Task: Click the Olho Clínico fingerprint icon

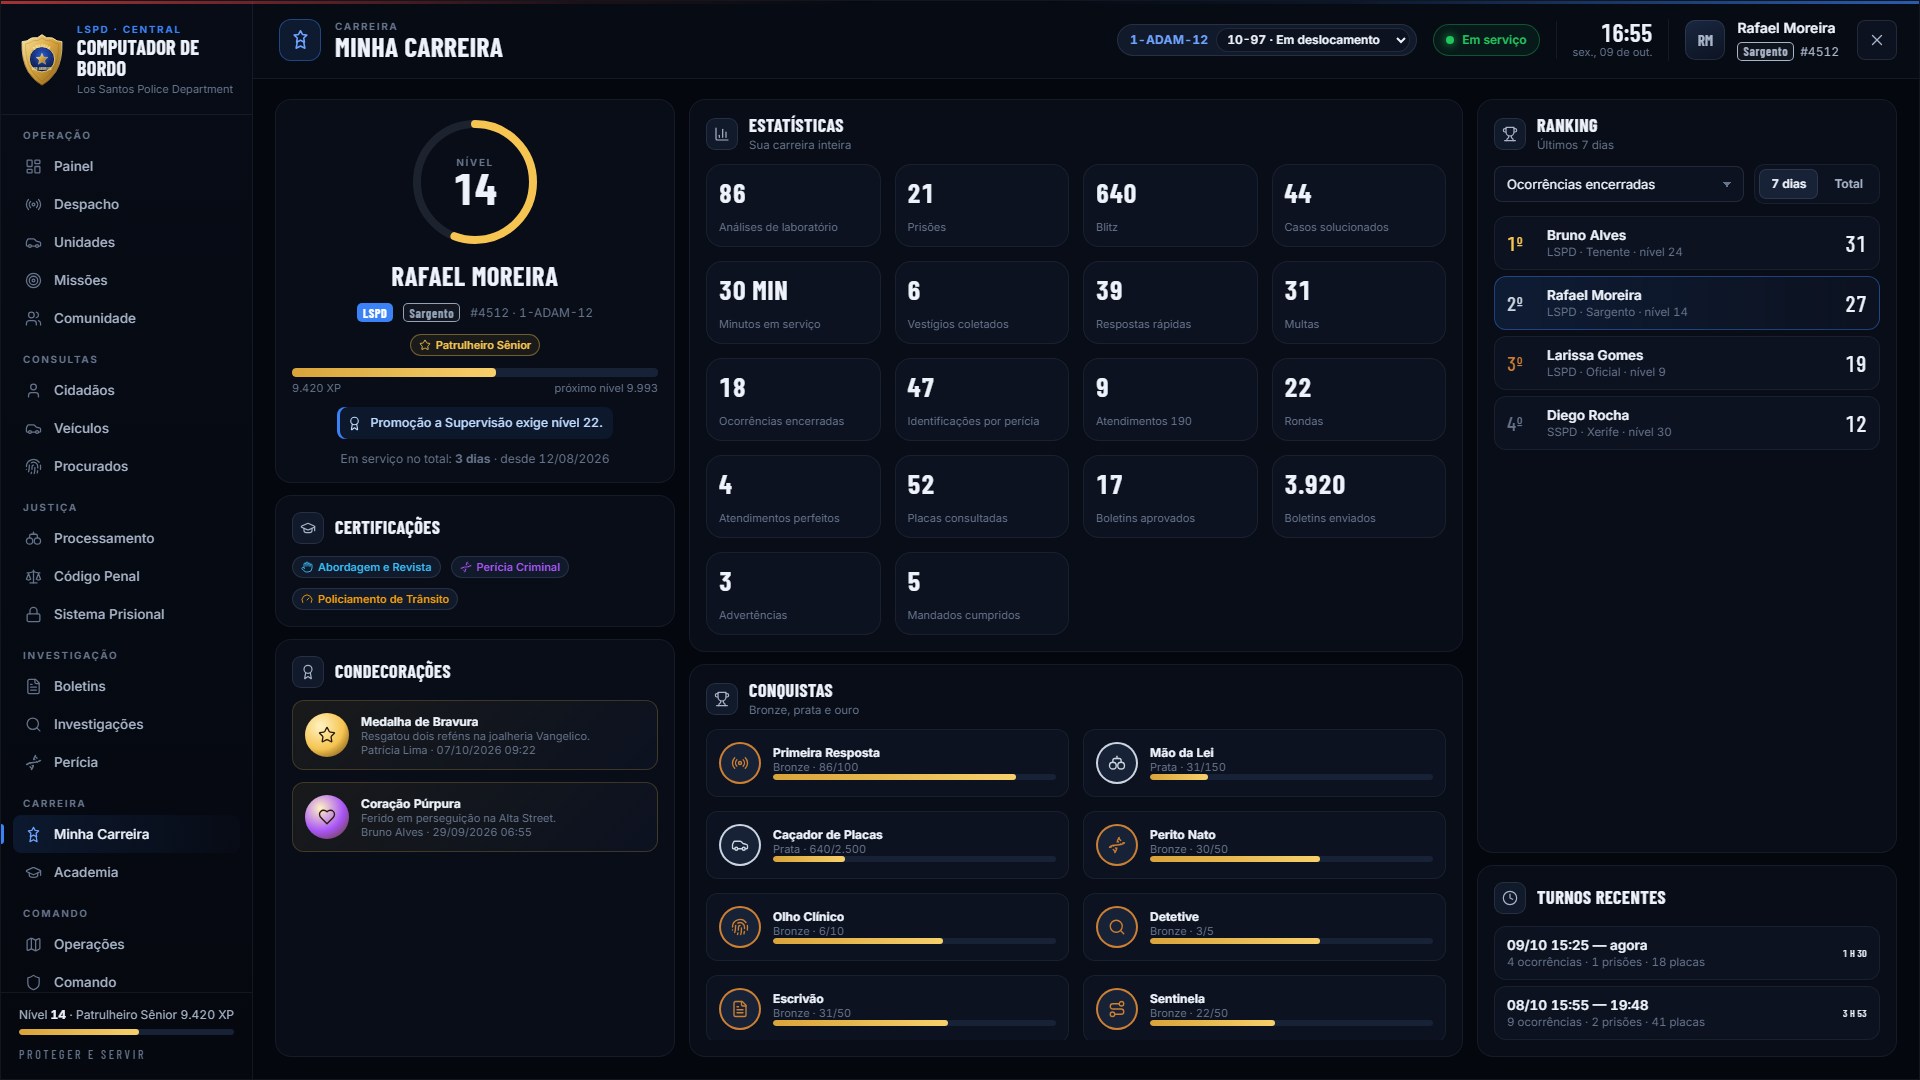Action: click(740, 927)
